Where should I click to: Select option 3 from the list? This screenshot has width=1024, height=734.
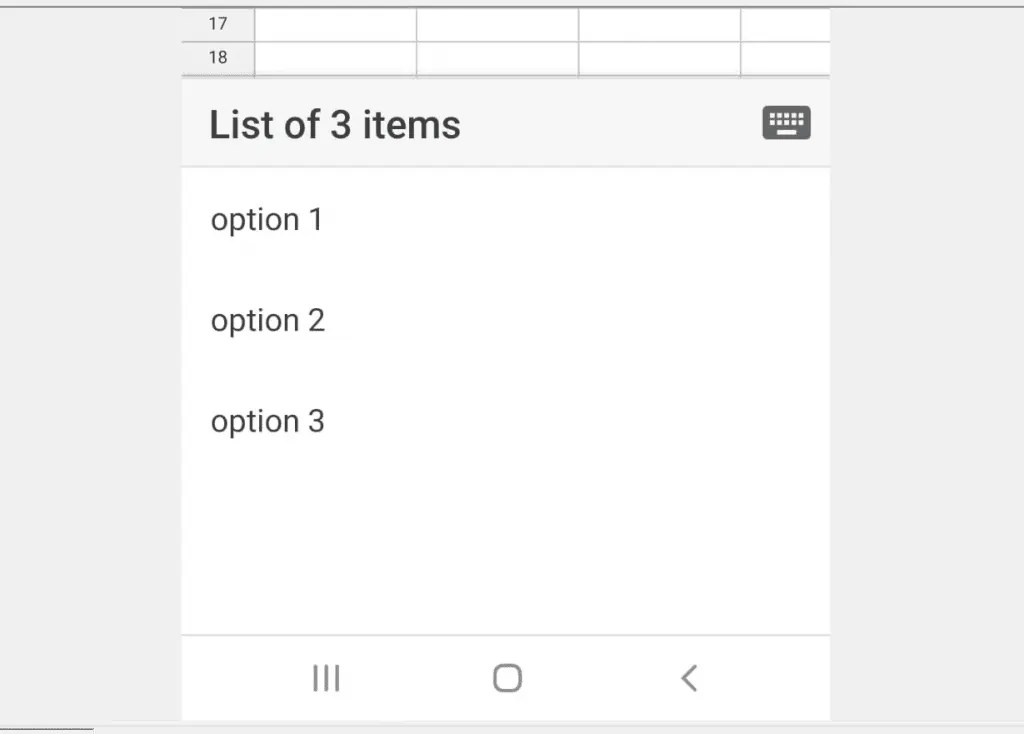pos(268,421)
